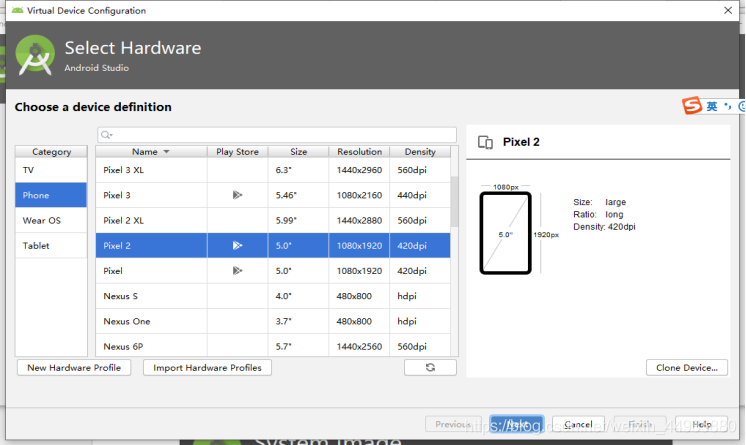746x445 pixels.
Task: Sort by the Resolution column header
Action: [x=359, y=152]
